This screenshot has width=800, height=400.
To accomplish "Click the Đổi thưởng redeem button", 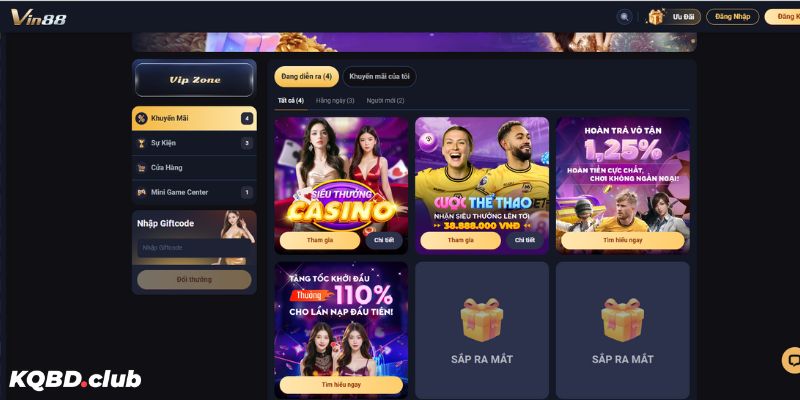I will click(194, 280).
